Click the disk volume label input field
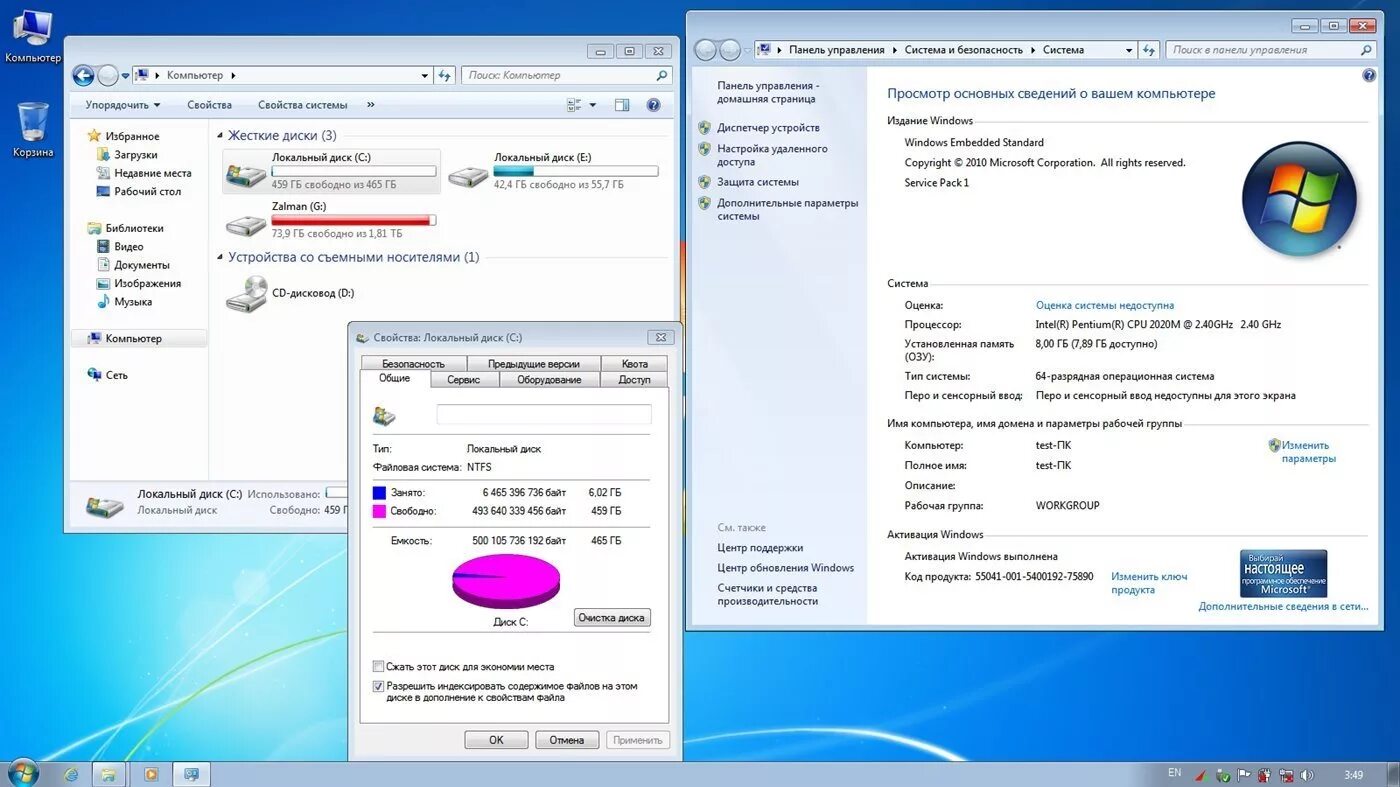Image resolution: width=1400 pixels, height=787 pixels. [544, 414]
